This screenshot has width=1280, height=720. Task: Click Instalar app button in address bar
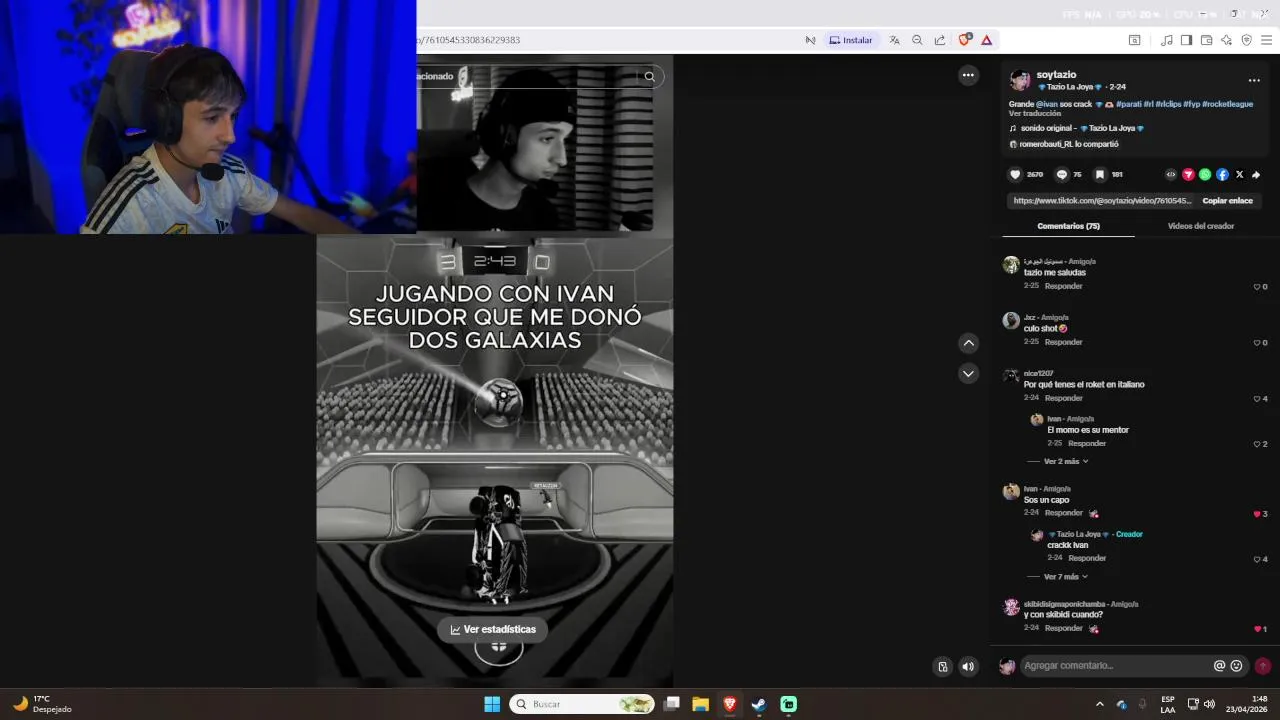tap(850, 40)
